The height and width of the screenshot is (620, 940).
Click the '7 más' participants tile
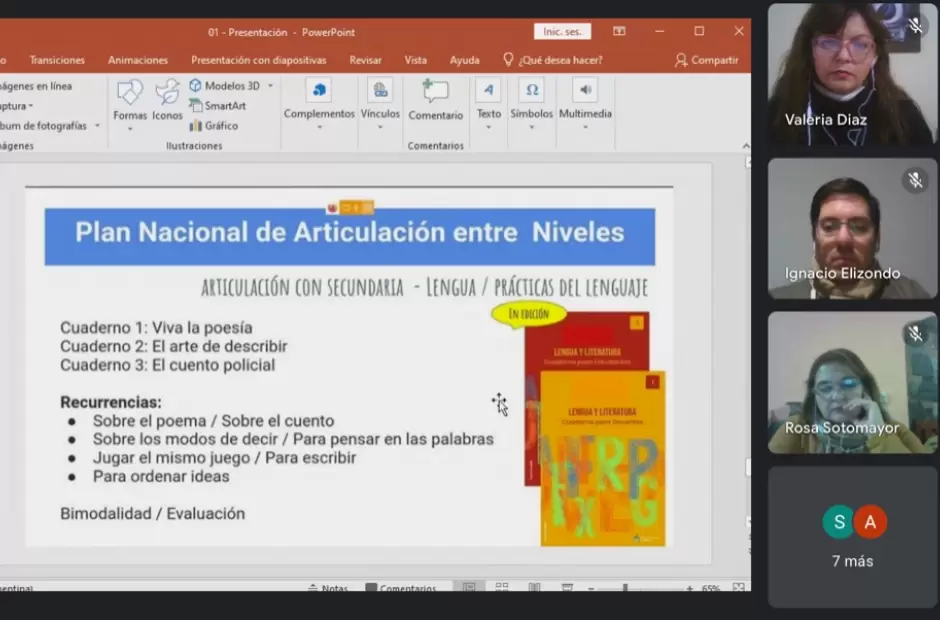click(853, 536)
